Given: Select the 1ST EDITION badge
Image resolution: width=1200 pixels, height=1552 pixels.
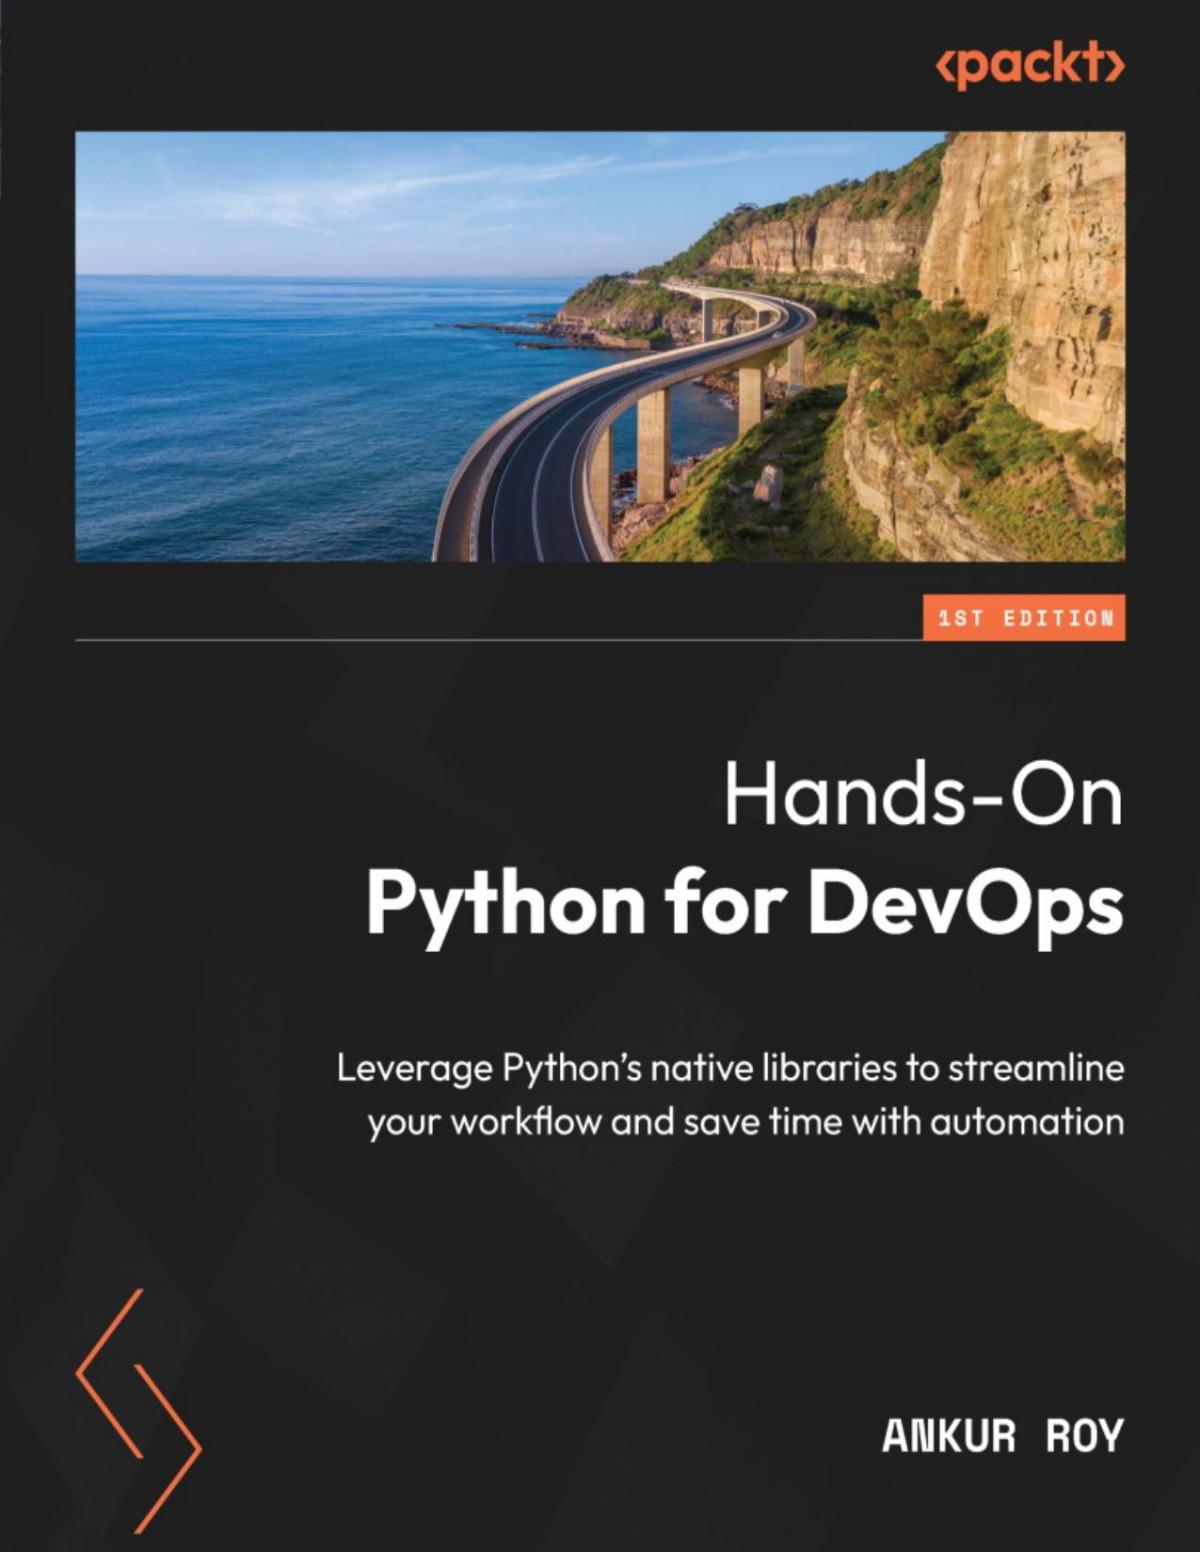Looking at the screenshot, I should pyautogui.click(x=1024, y=618).
